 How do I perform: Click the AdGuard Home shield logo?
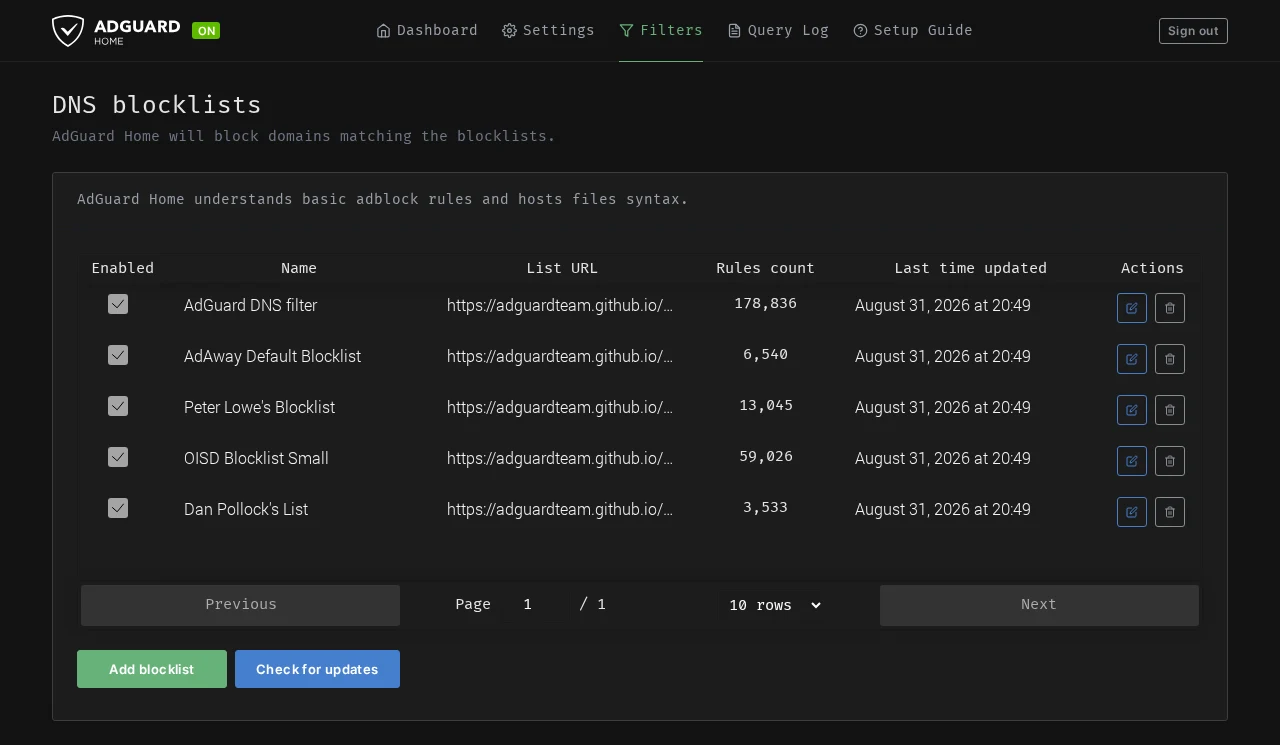point(68,31)
